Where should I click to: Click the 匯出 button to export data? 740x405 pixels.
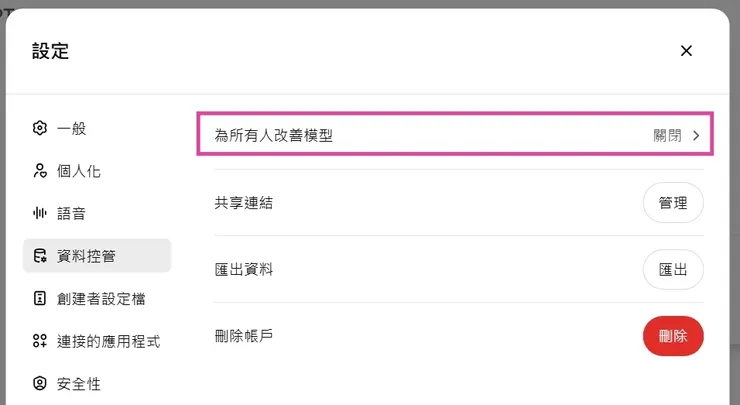(x=673, y=269)
